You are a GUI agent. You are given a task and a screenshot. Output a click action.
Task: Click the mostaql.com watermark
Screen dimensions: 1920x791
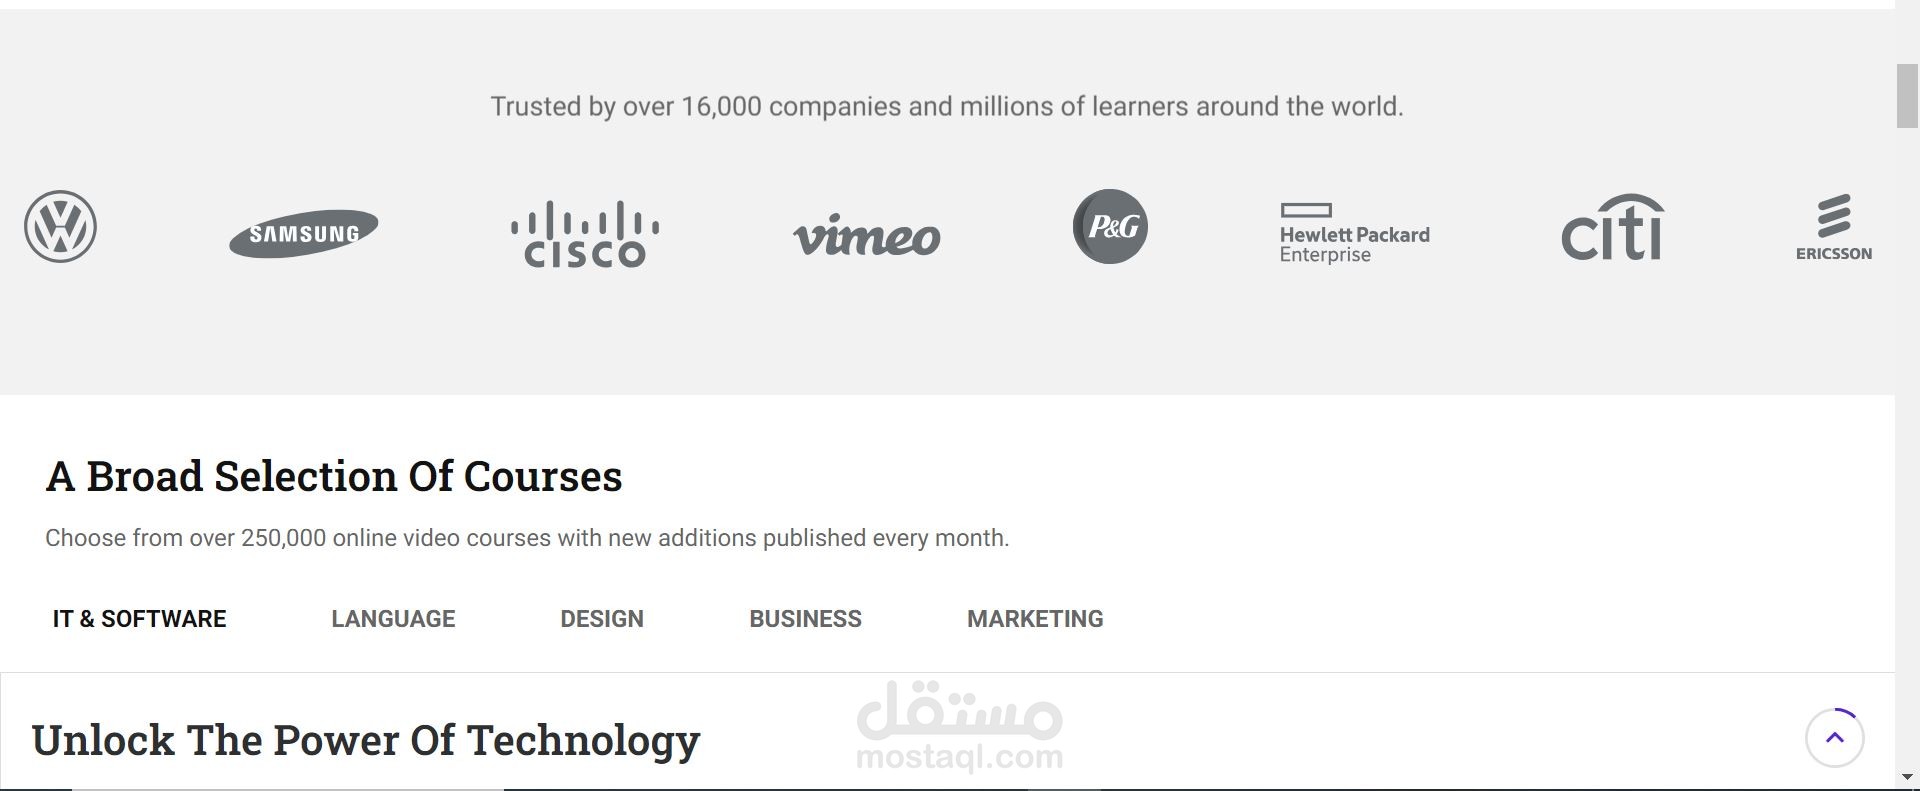coord(959,727)
